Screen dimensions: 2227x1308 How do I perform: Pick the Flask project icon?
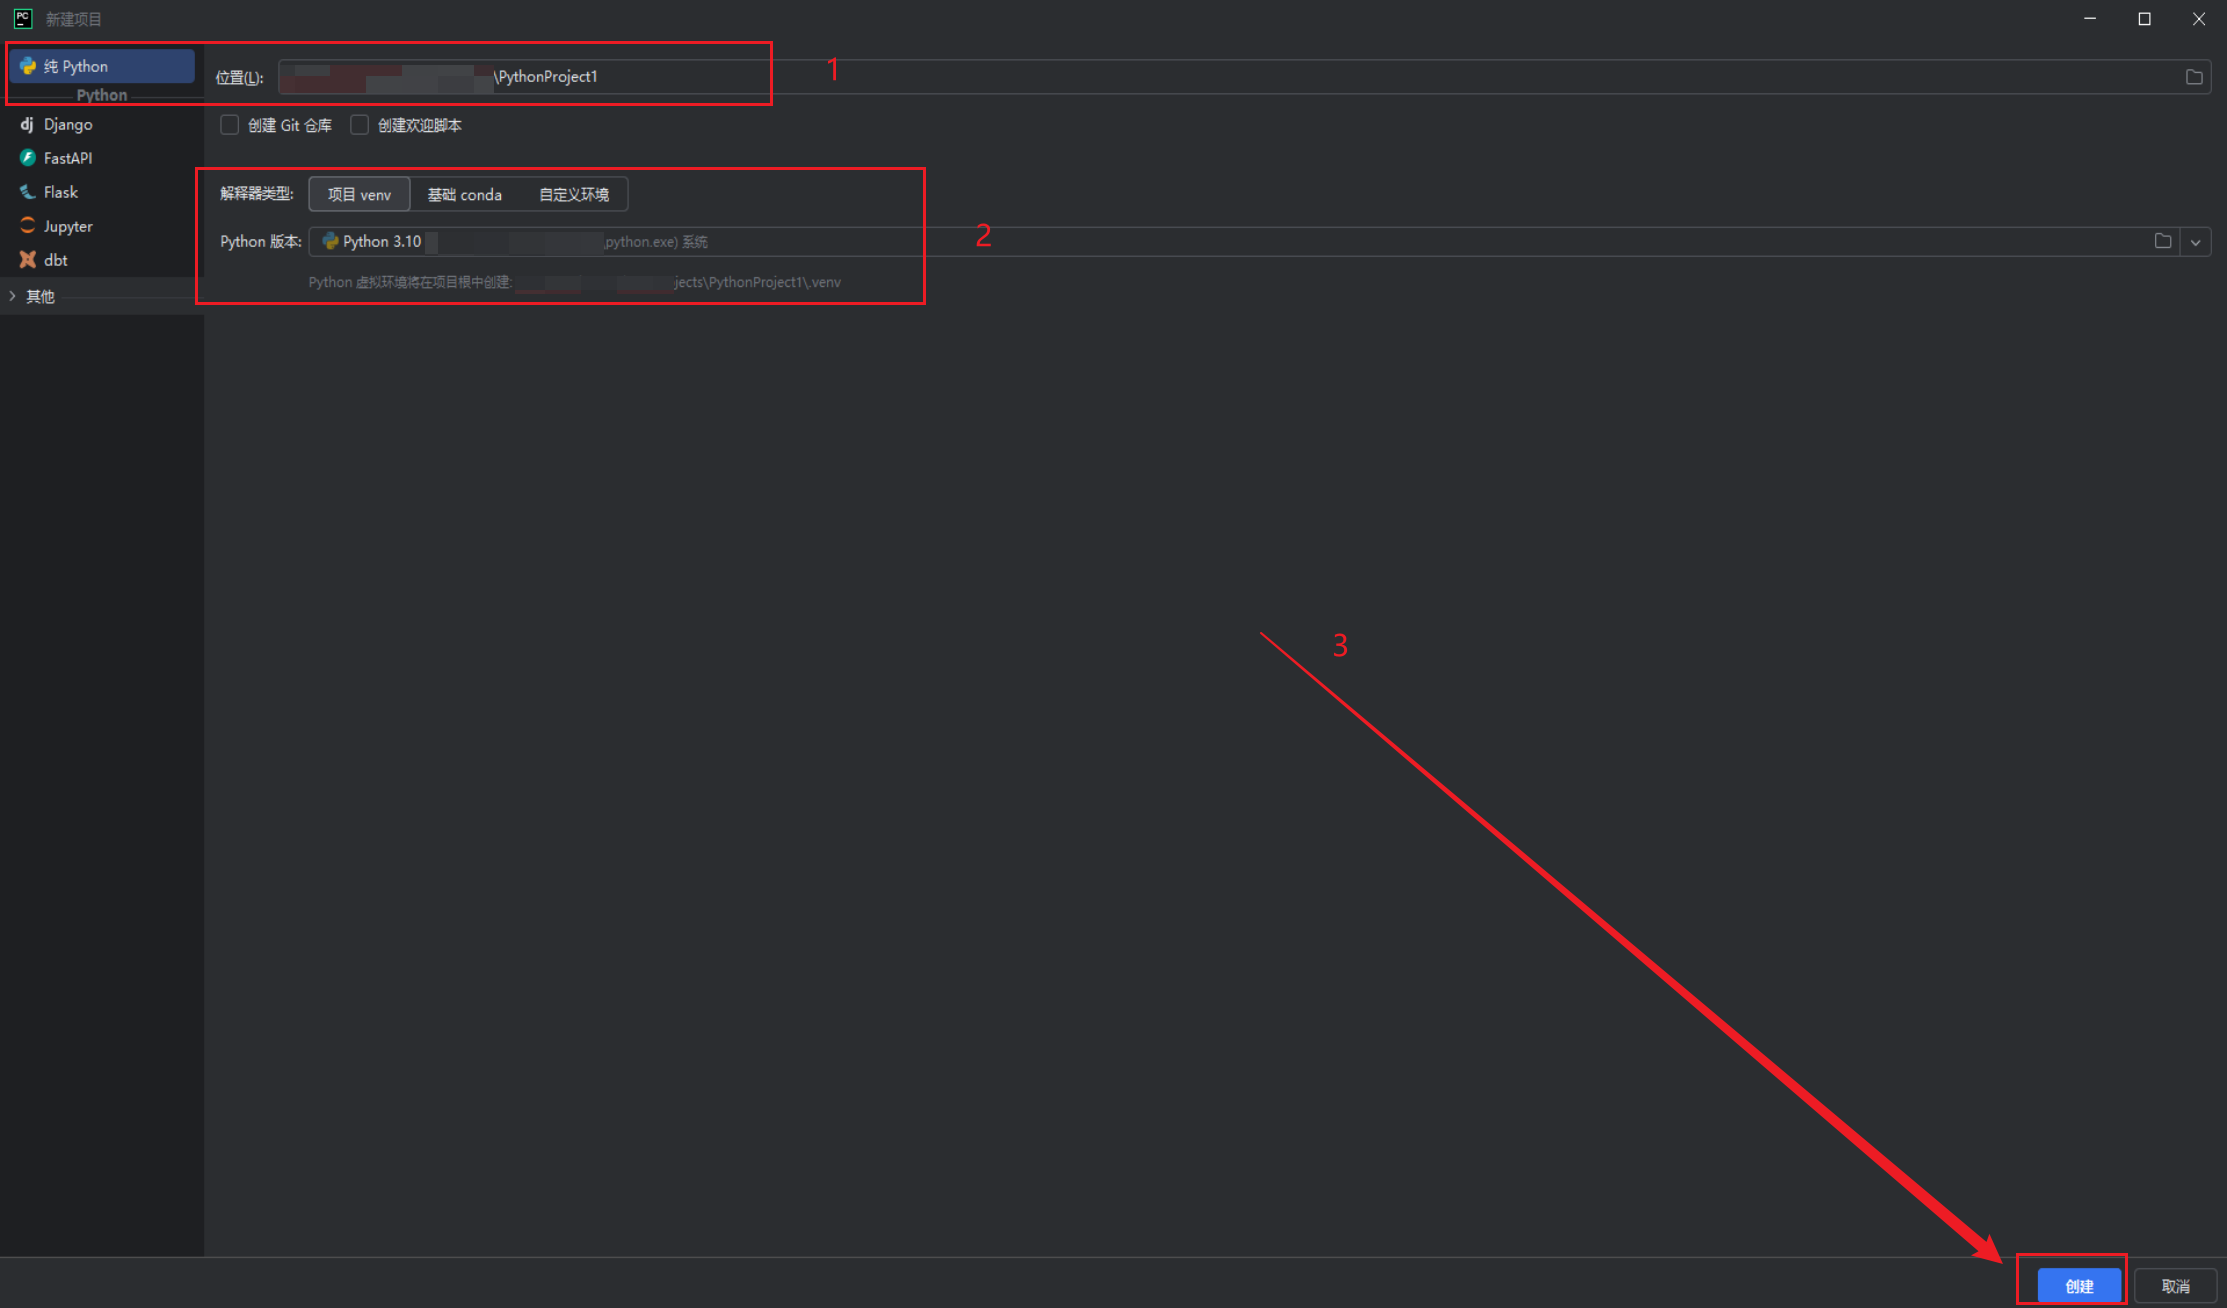click(x=28, y=192)
